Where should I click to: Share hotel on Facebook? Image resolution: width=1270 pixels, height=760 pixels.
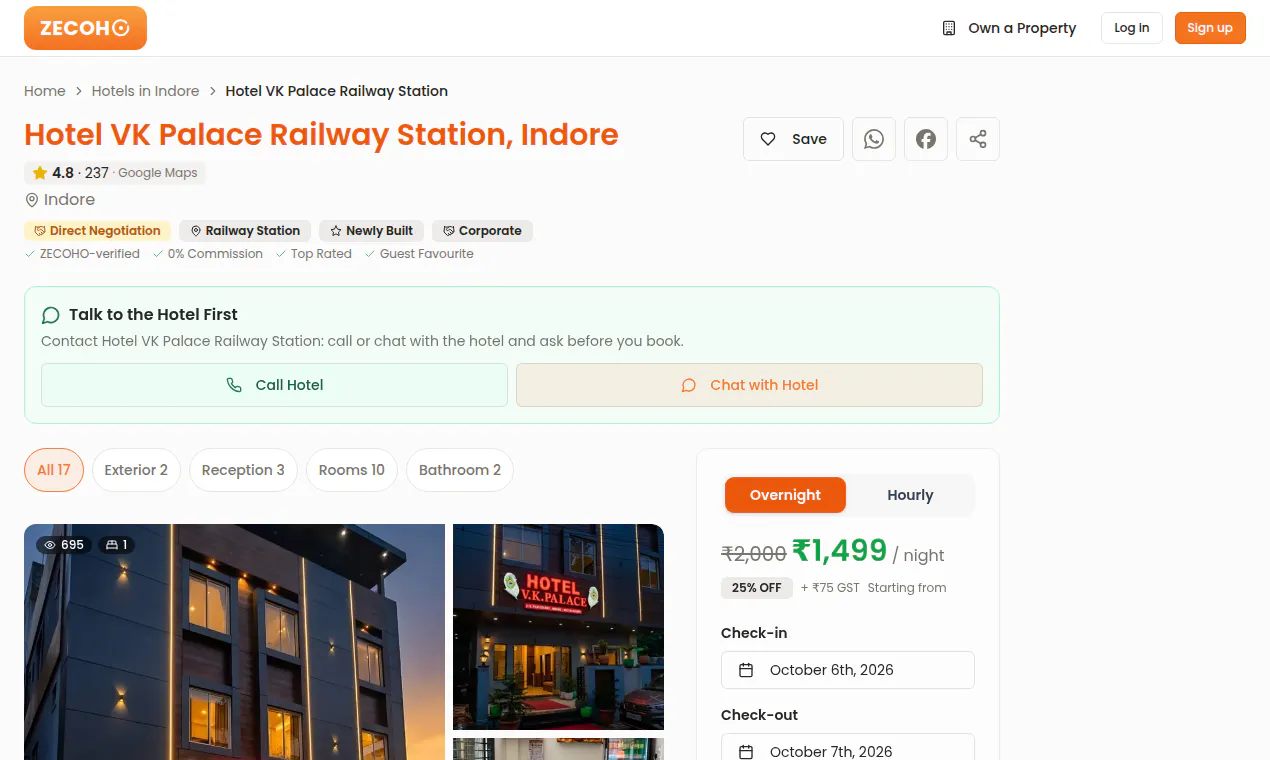(x=926, y=139)
